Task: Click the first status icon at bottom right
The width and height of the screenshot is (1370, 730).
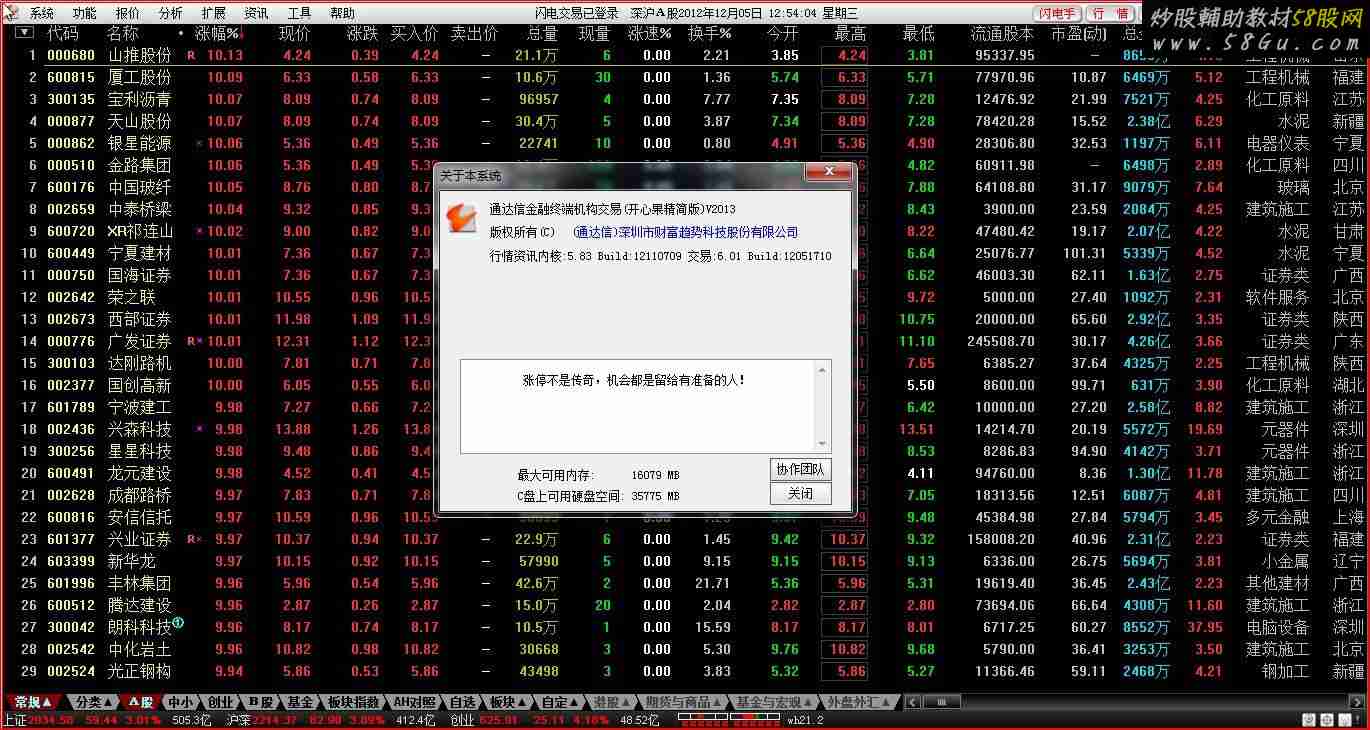Action: pos(1308,720)
